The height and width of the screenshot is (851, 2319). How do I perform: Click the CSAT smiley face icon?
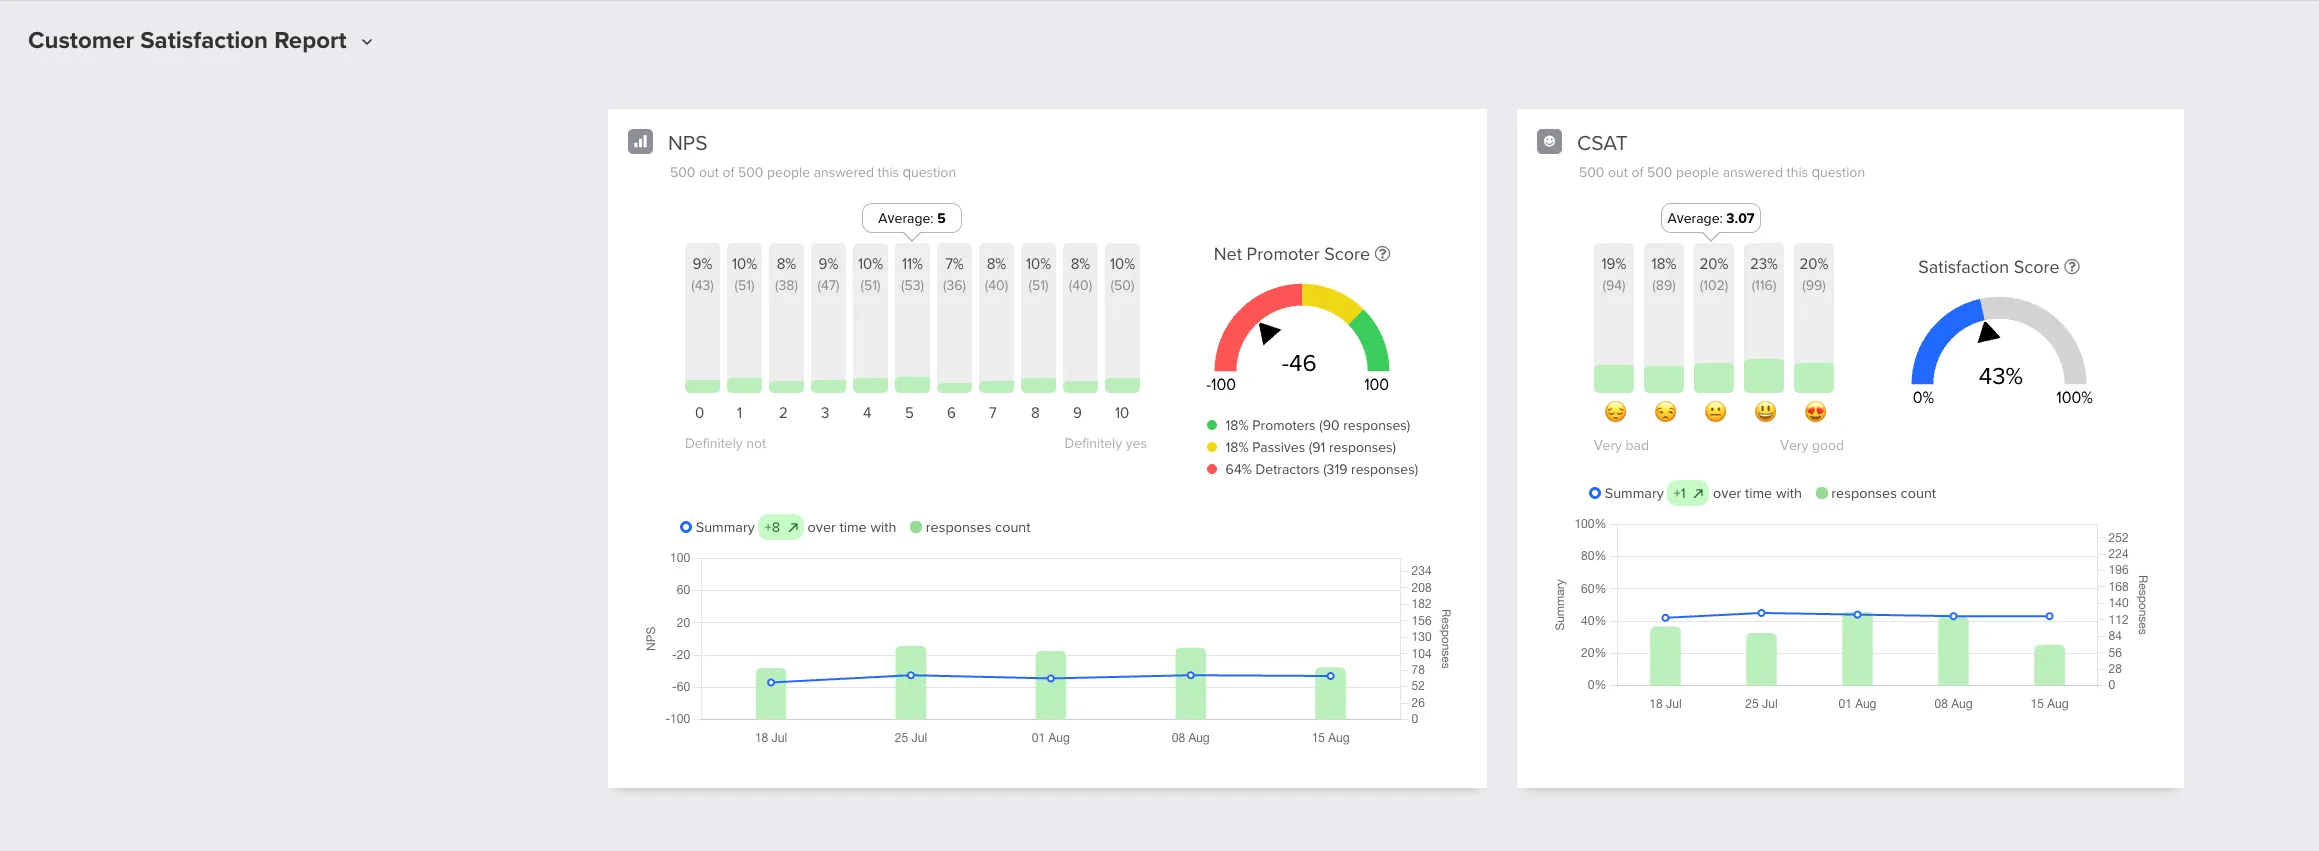[1549, 142]
